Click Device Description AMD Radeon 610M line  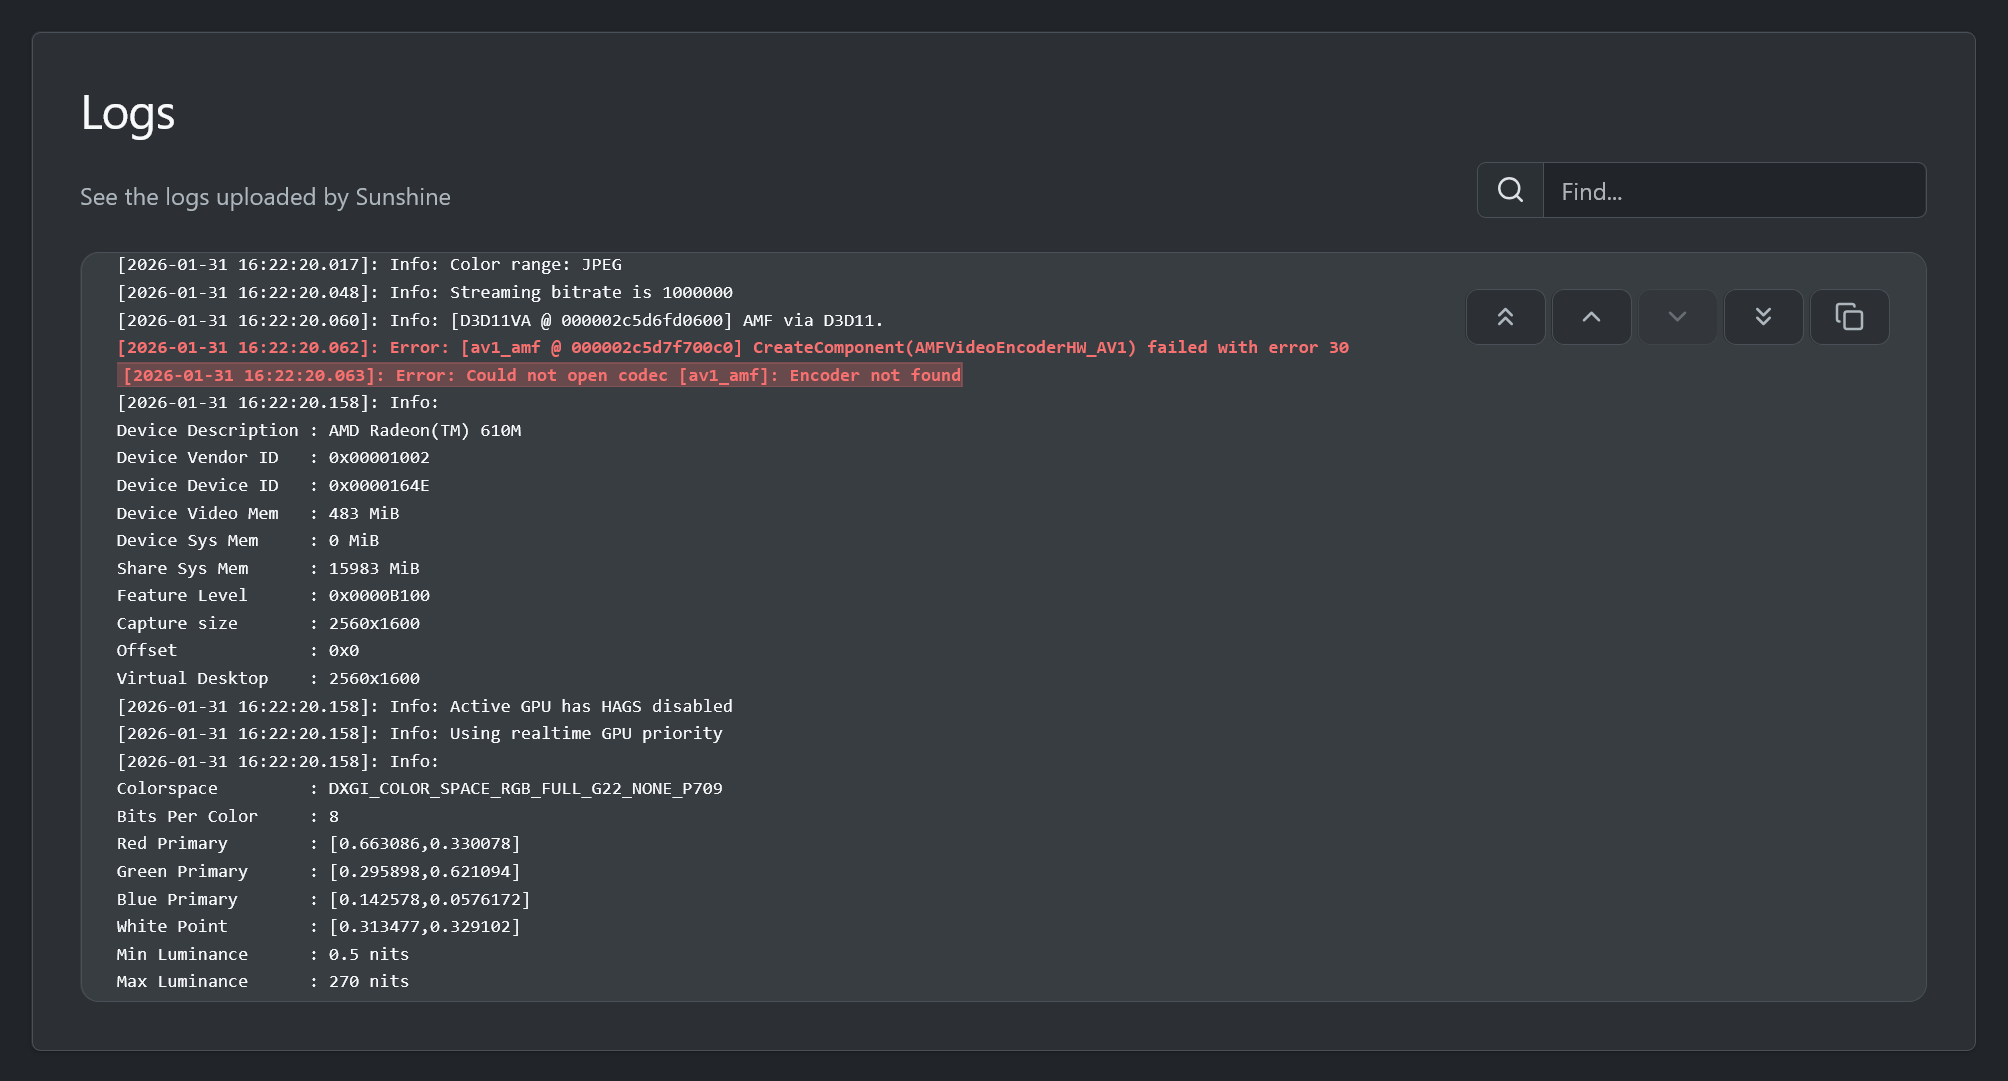point(318,431)
